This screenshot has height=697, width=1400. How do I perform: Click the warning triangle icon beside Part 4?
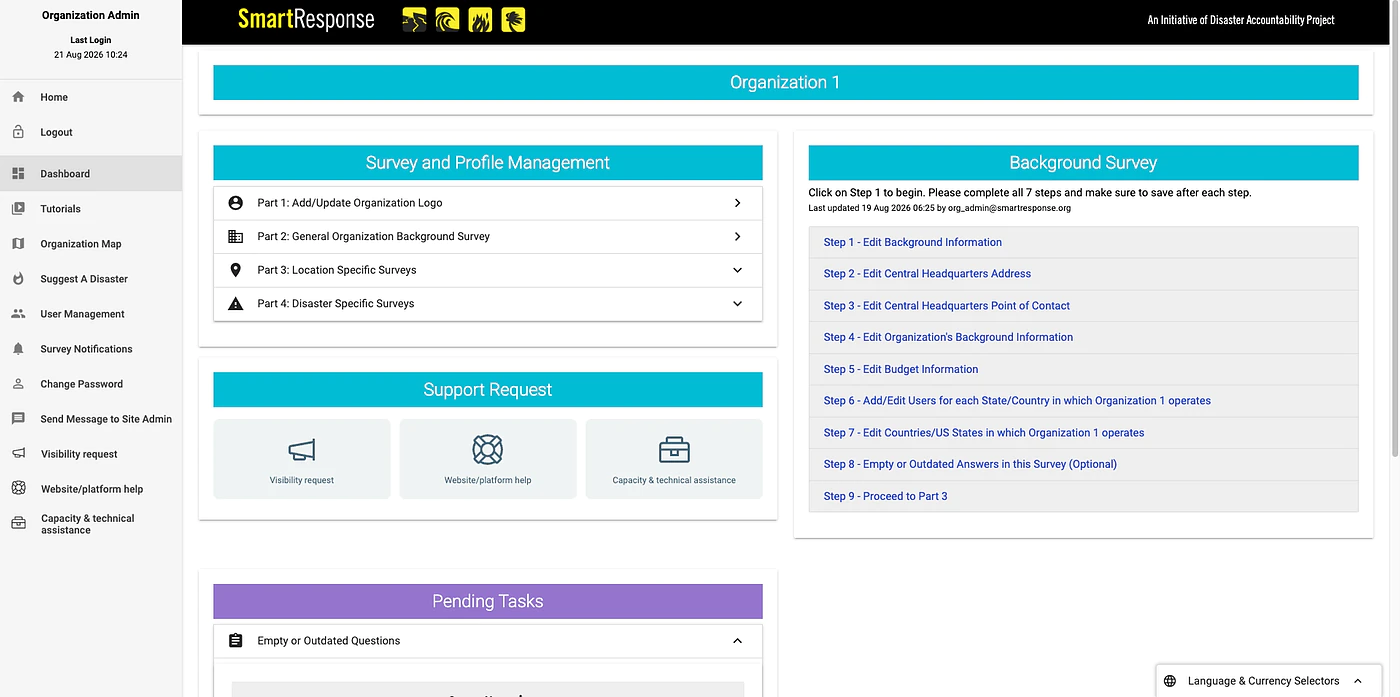(x=236, y=304)
